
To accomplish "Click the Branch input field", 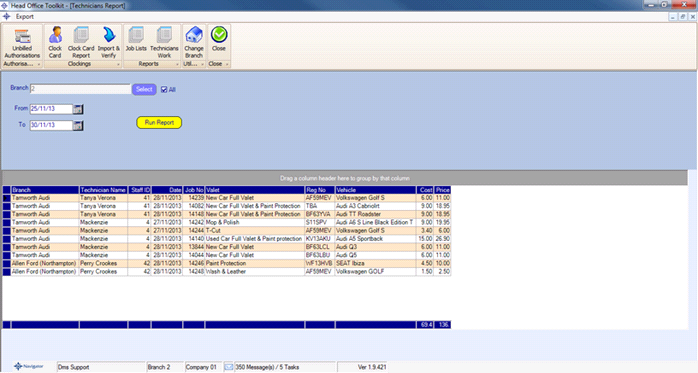I will [80, 89].
